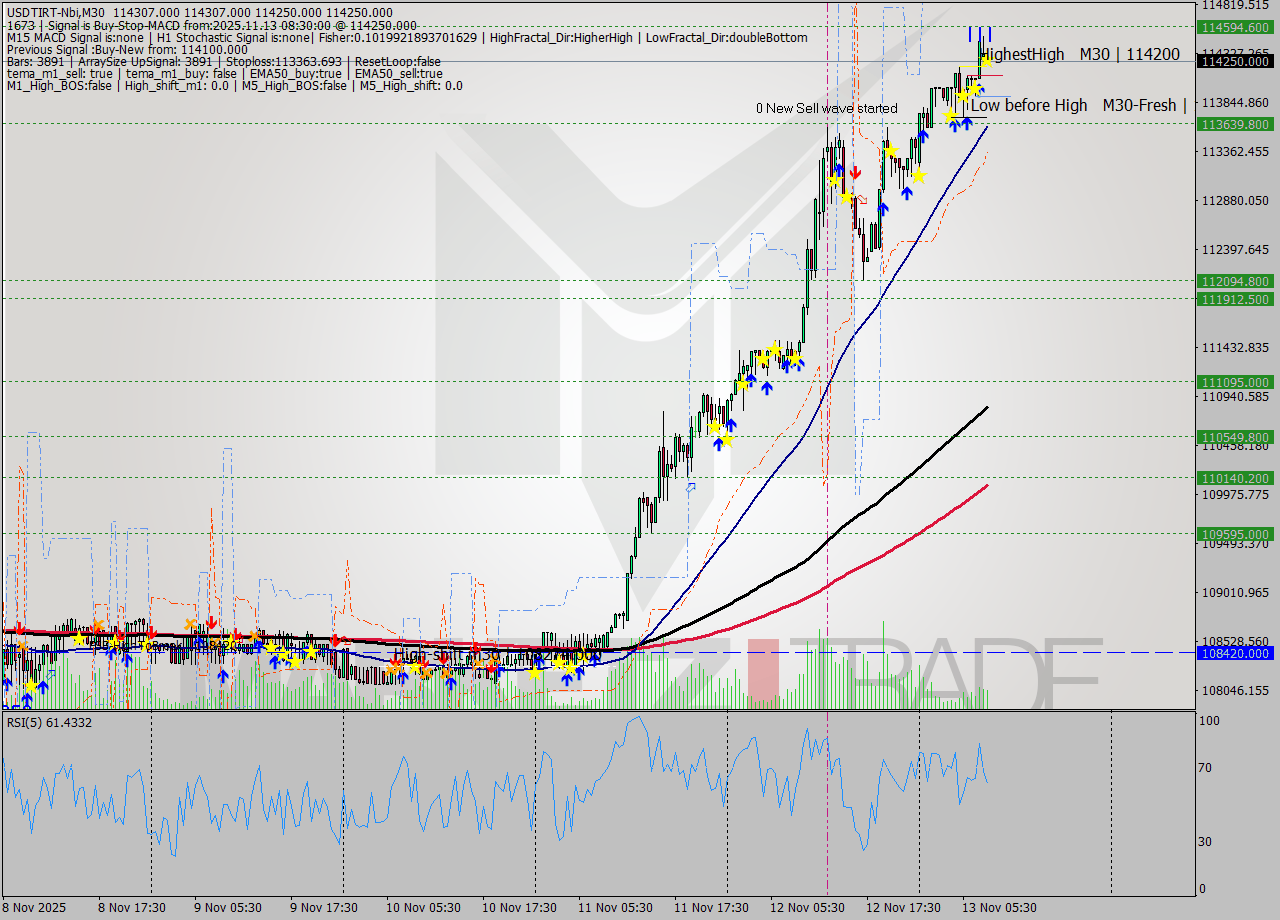Viewport: 1280px width, 920px height.
Task: Toggle the blue dashed 108420.000 line
Action: click(x=1234, y=653)
